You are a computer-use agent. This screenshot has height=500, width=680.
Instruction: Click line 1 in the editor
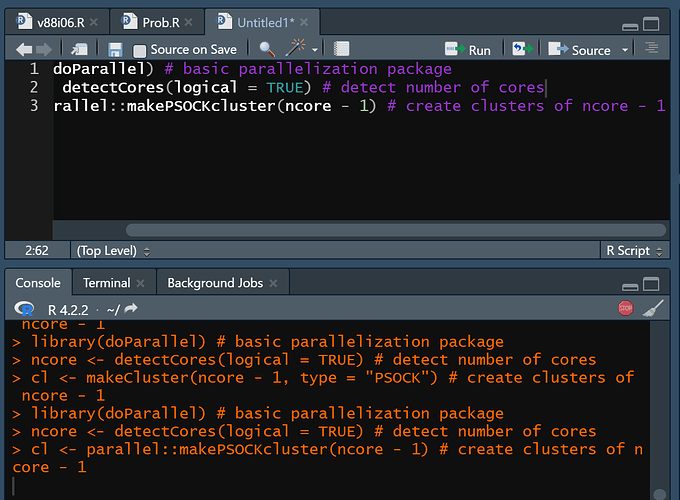pyautogui.click(x=252, y=69)
